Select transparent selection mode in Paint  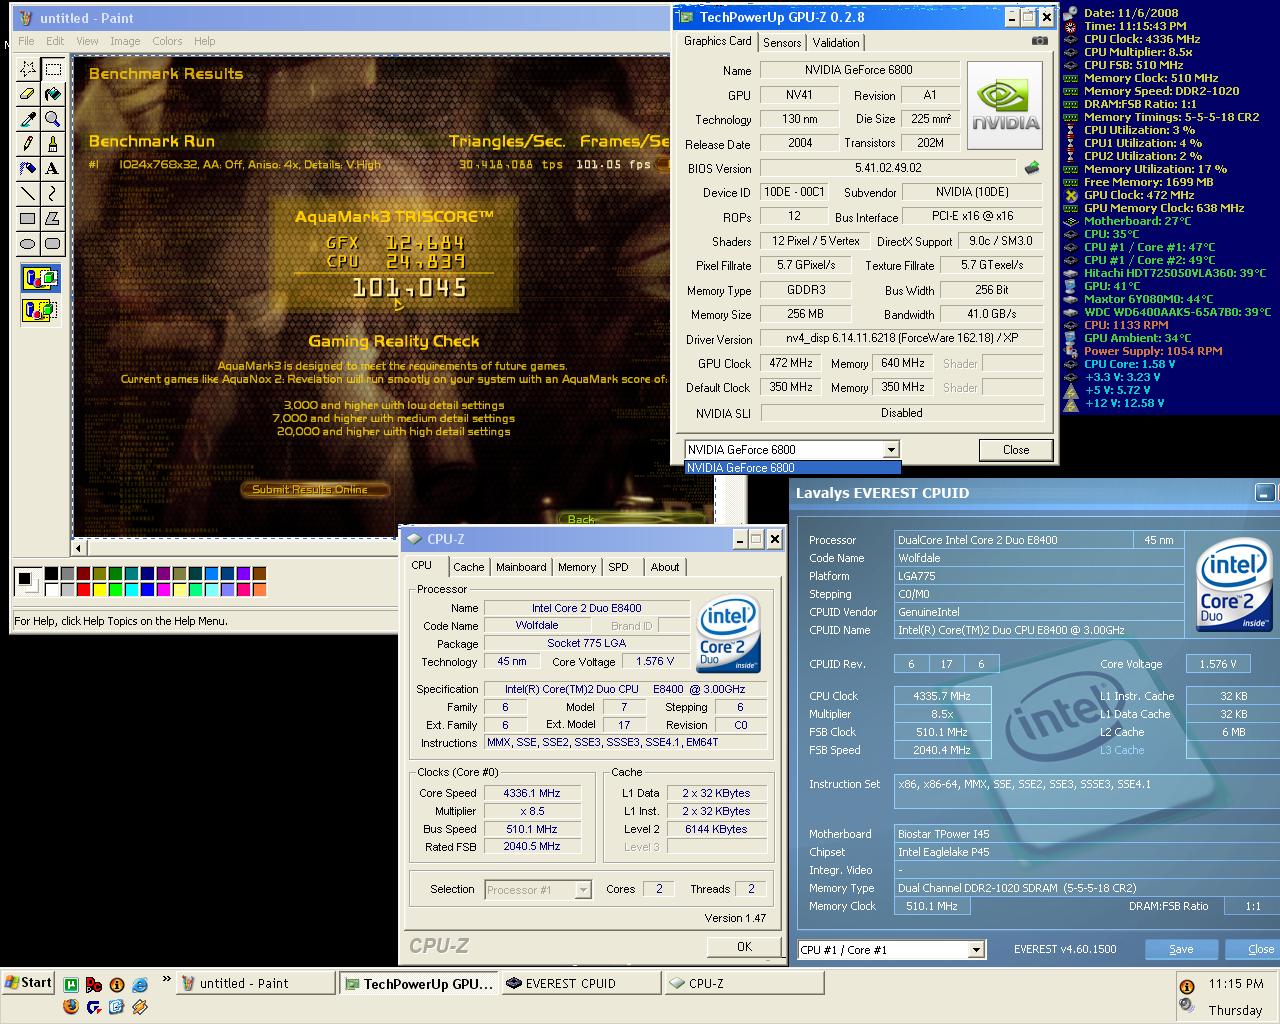[x=40, y=310]
